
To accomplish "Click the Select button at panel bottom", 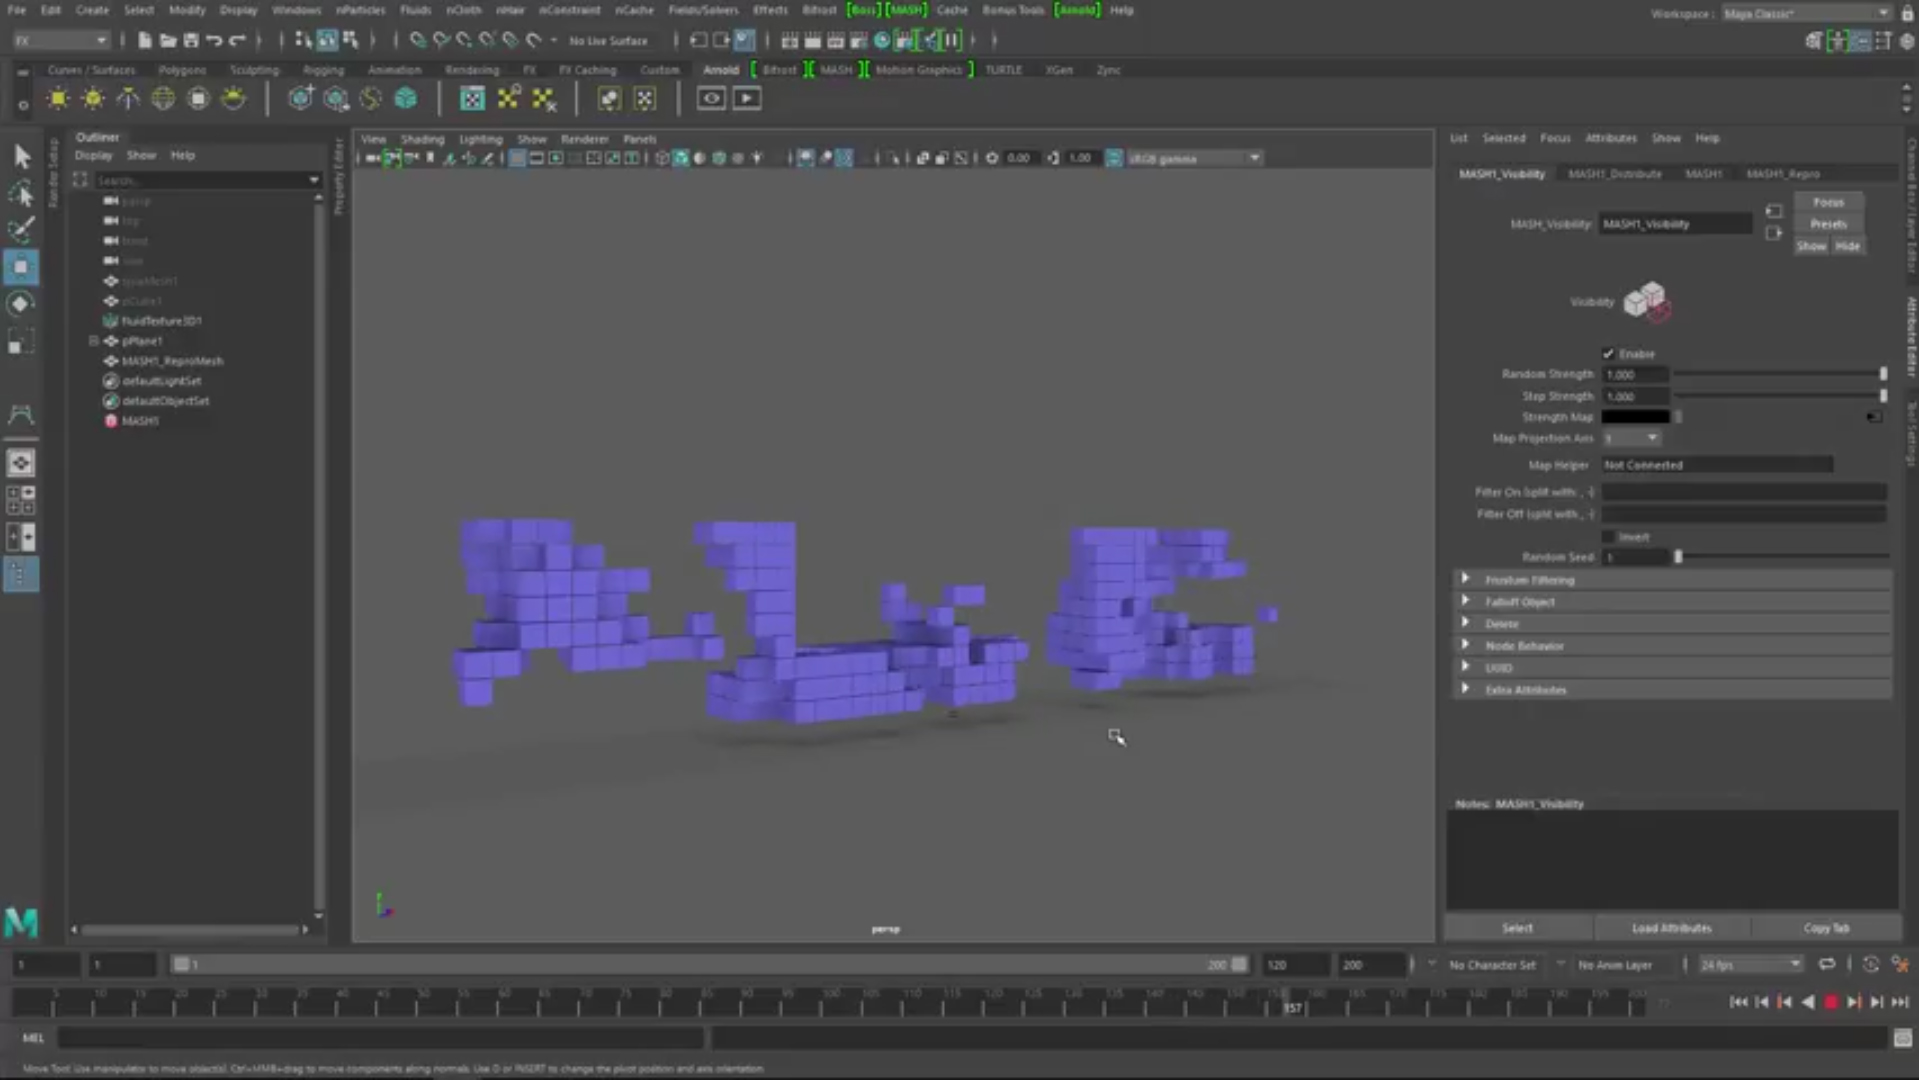I will pyautogui.click(x=1517, y=928).
